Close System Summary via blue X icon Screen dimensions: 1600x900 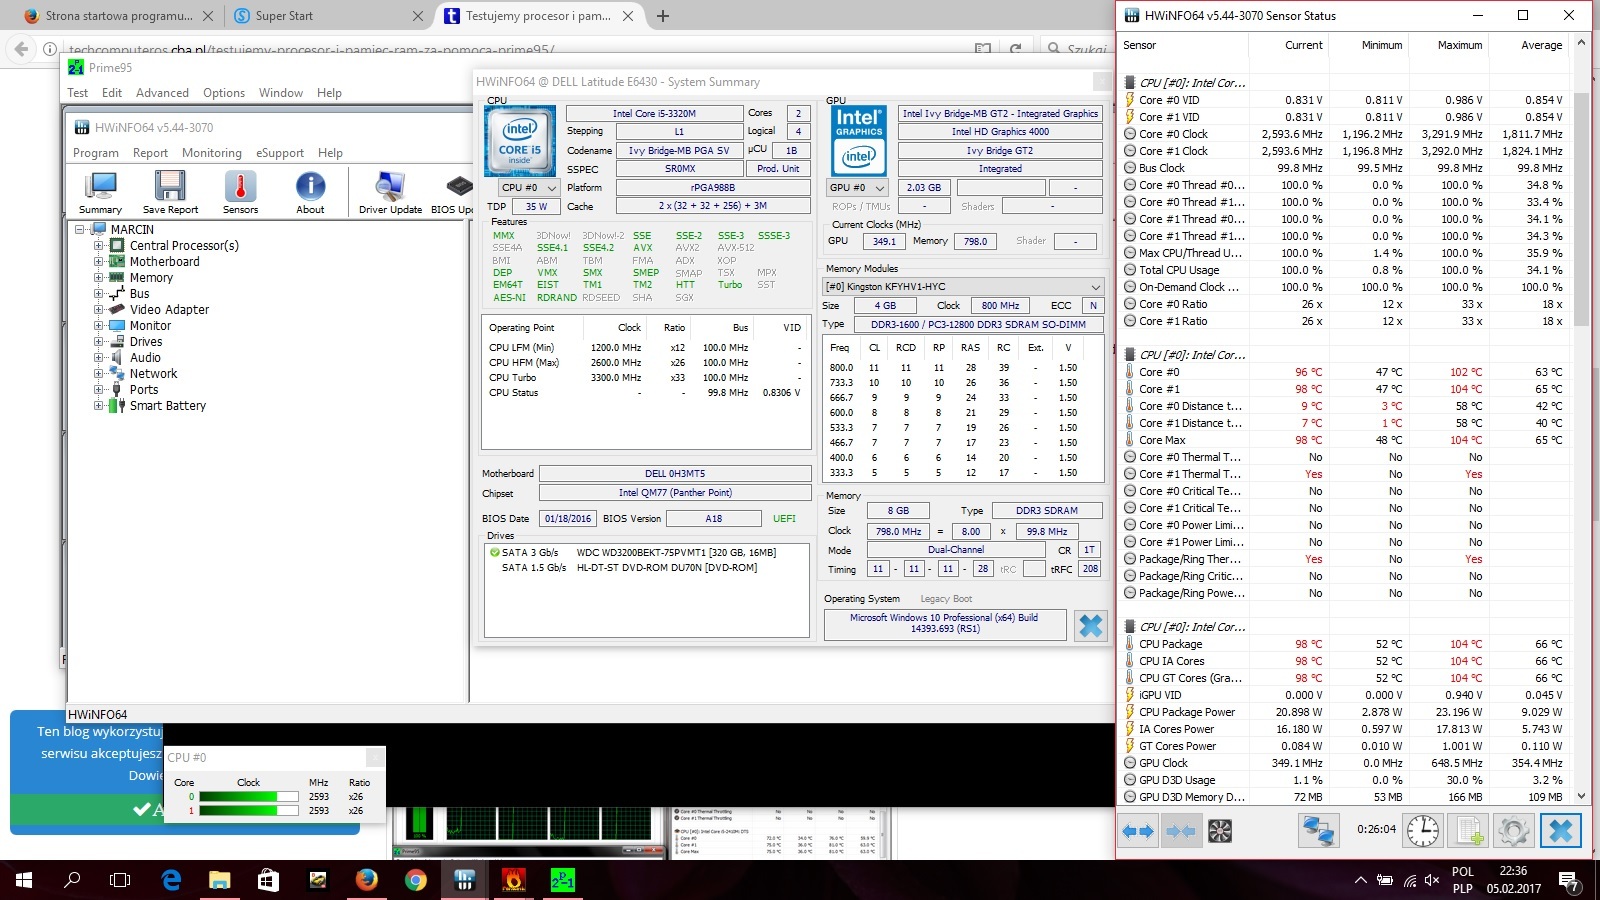tap(1090, 626)
